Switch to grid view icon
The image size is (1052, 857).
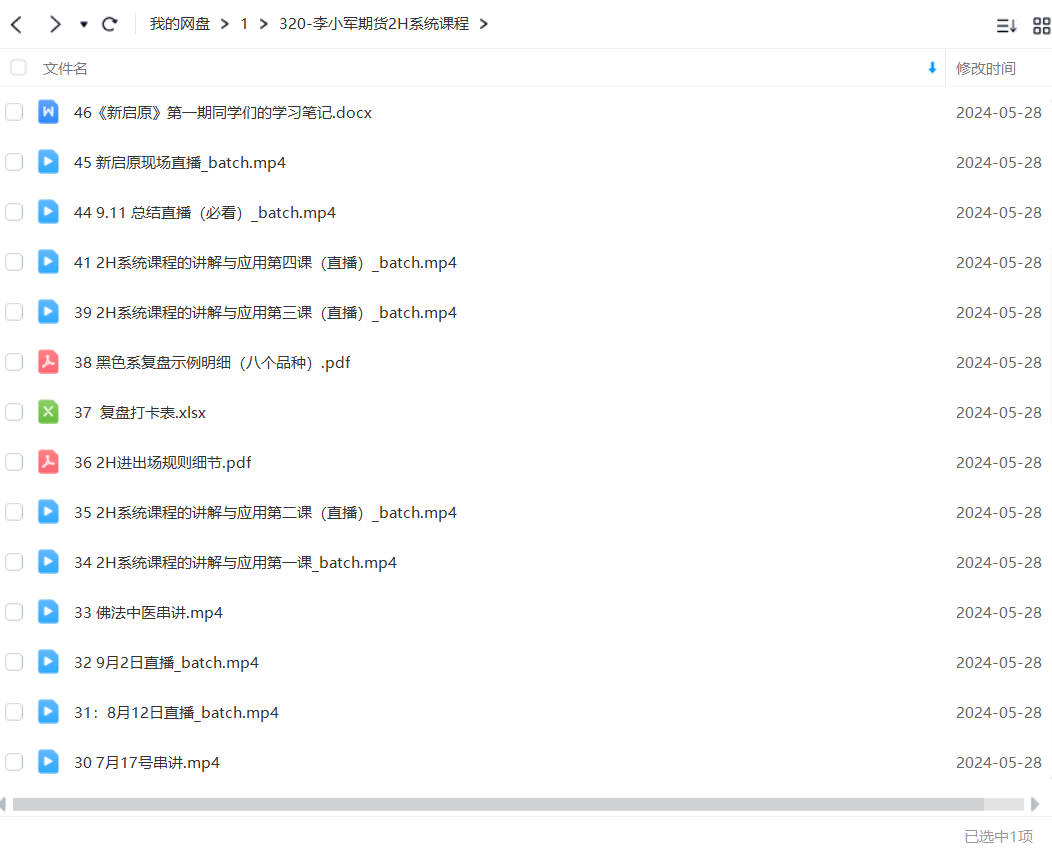[x=1041, y=26]
